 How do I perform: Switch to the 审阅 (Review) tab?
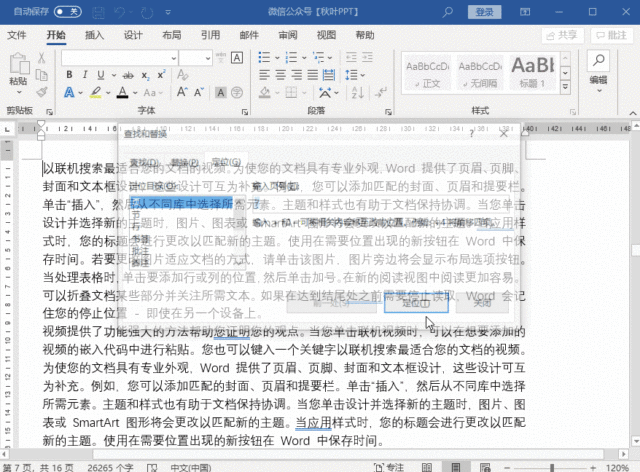pyautogui.click(x=288, y=34)
